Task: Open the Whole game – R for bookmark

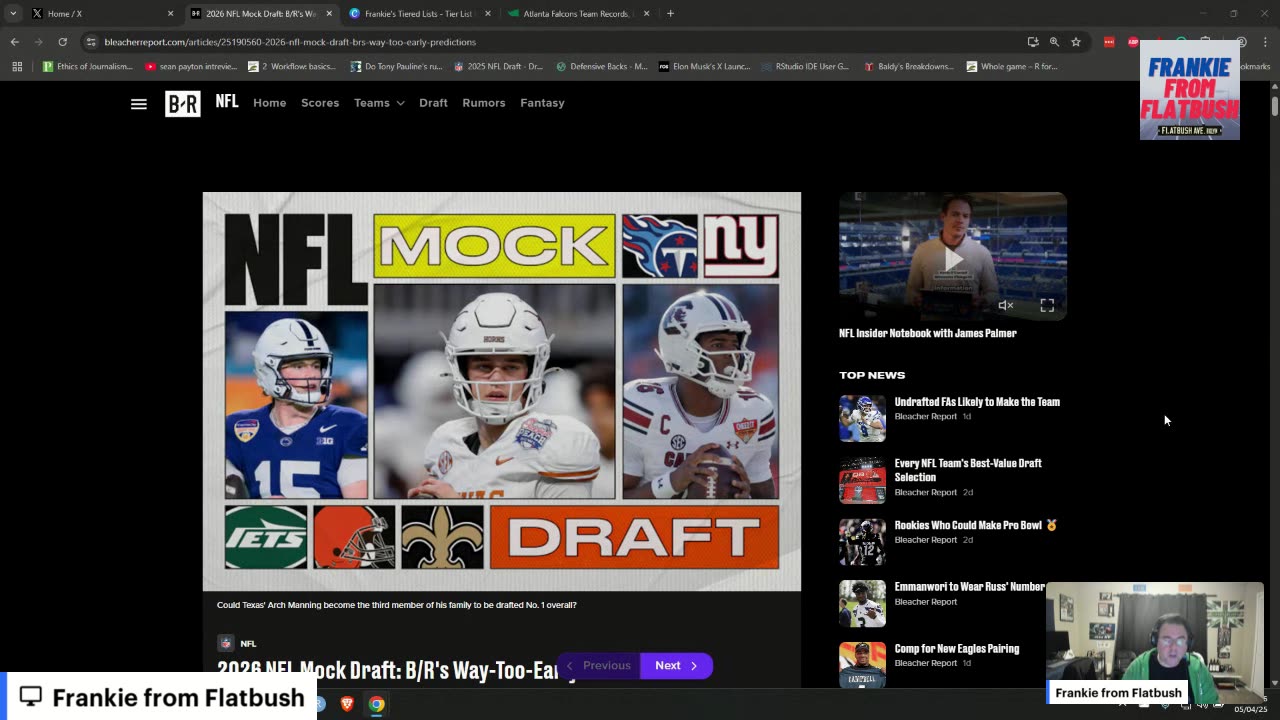Action: coord(1012,67)
